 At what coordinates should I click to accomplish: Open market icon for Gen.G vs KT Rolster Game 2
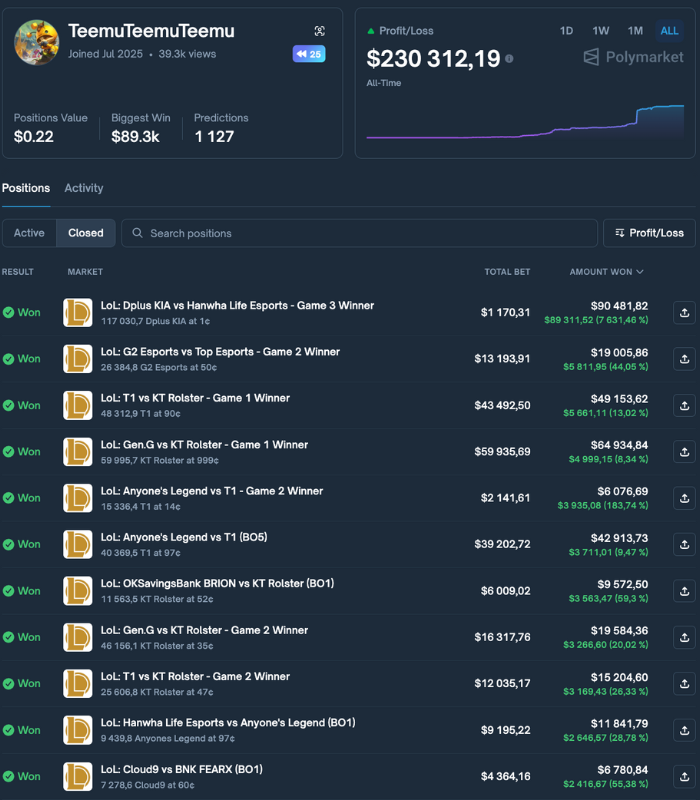[x=78, y=637]
